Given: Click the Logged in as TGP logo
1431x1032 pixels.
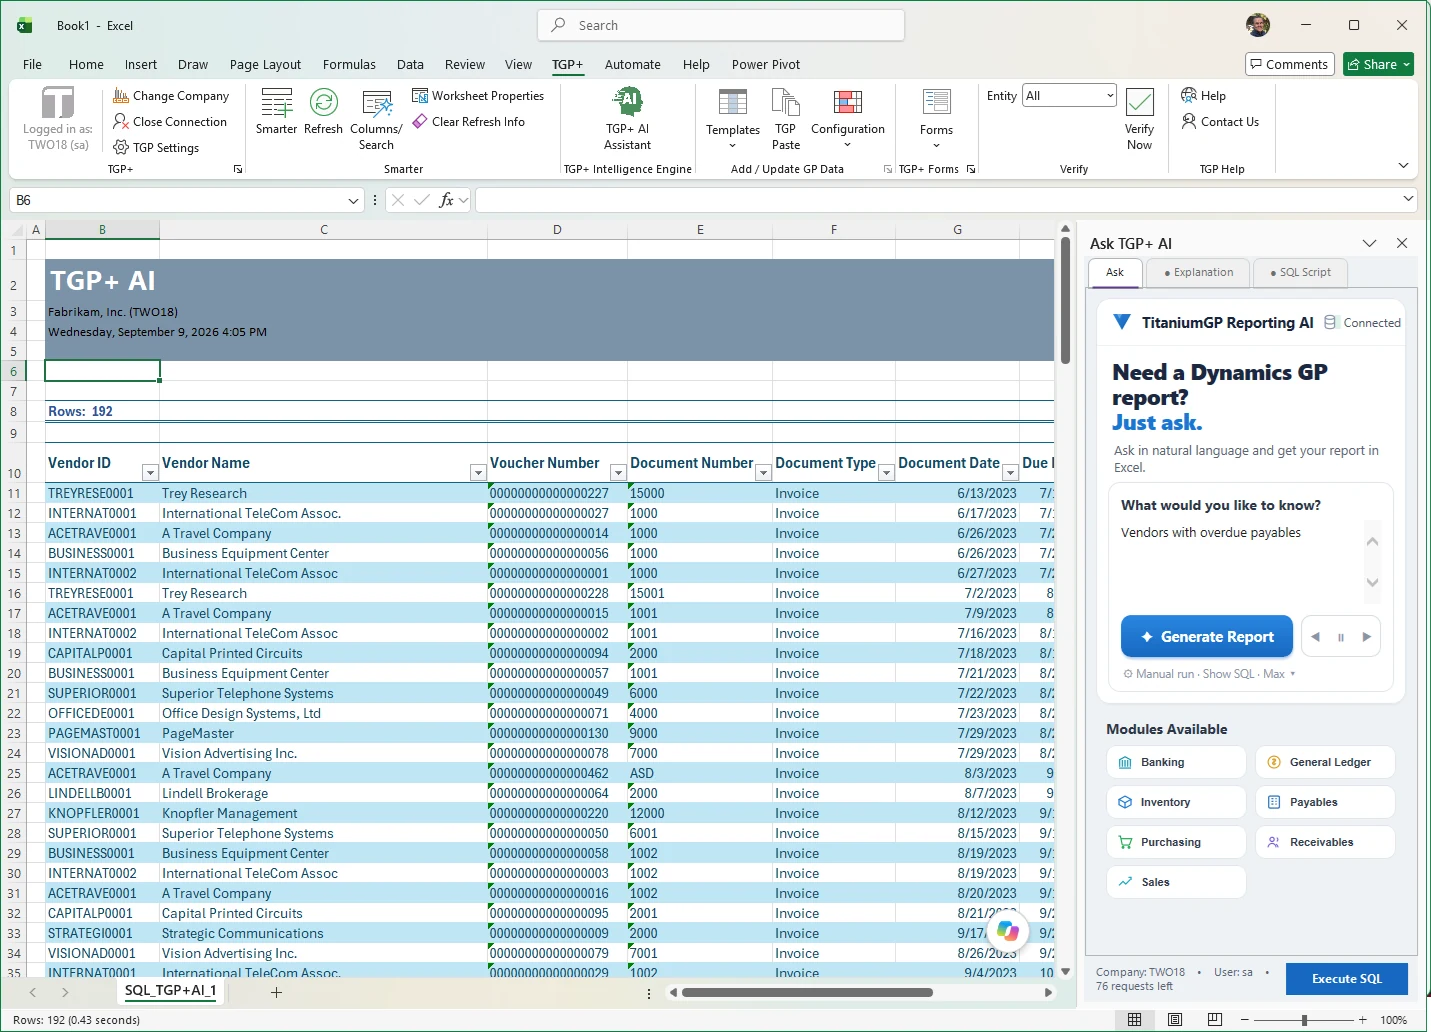Looking at the screenshot, I should pyautogui.click(x=58, y=102).
